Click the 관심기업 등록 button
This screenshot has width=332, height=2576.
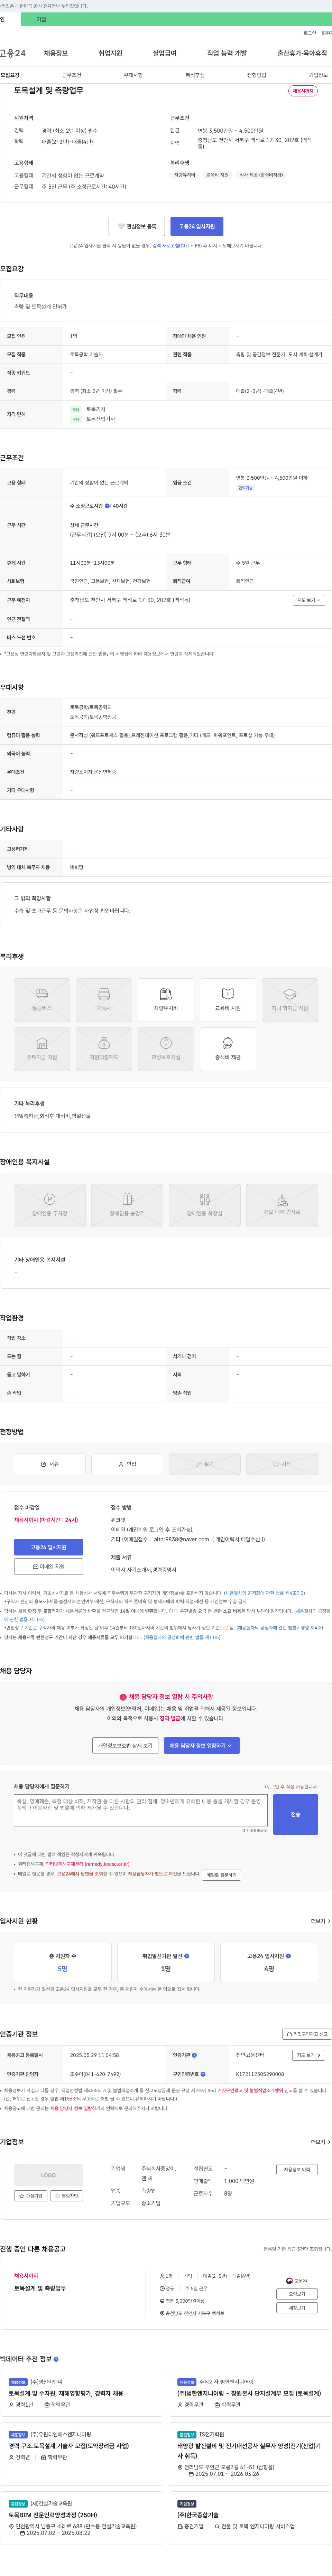pos(137,226)
